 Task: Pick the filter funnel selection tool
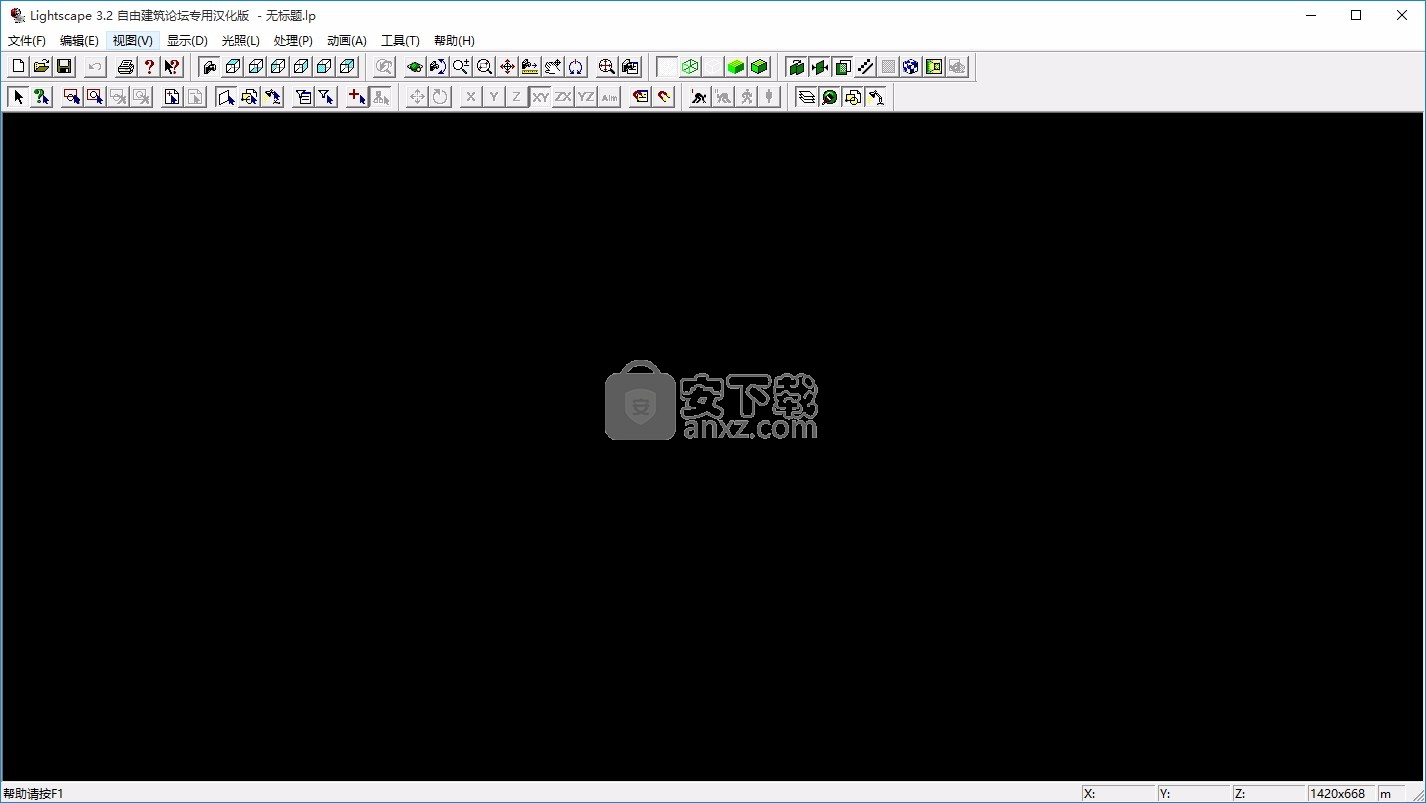[326, 97]
